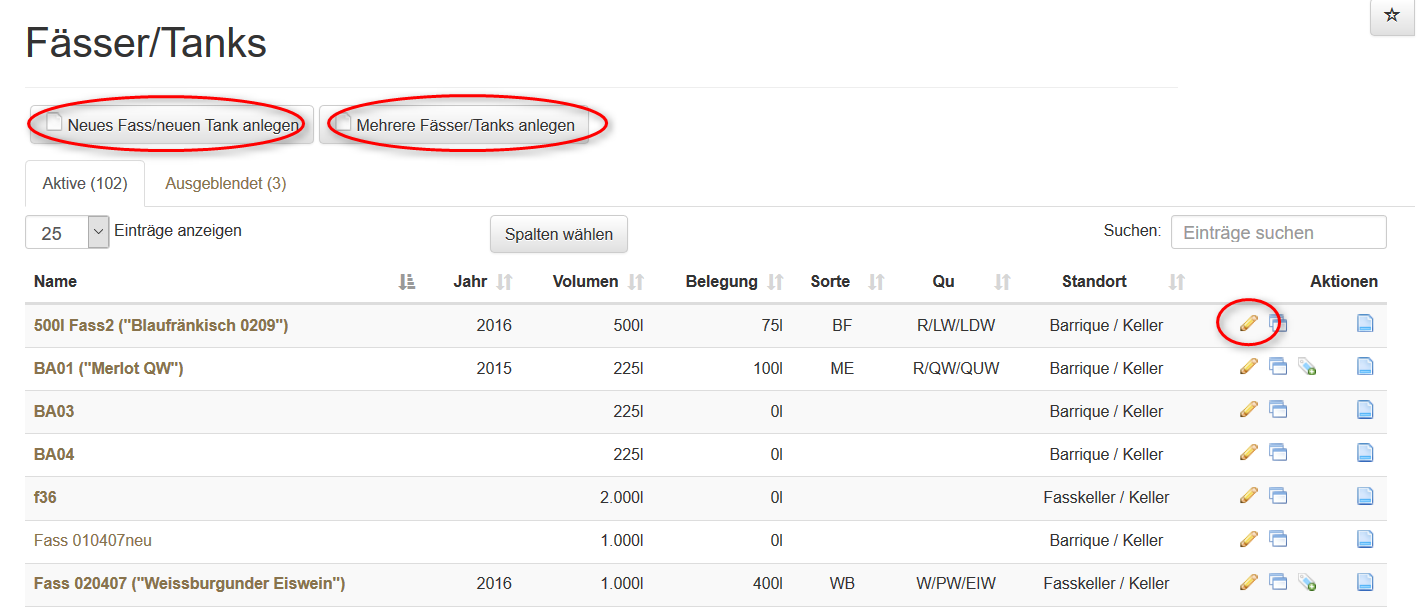Bookmark page with the star button

click(x=1391, y=16)
